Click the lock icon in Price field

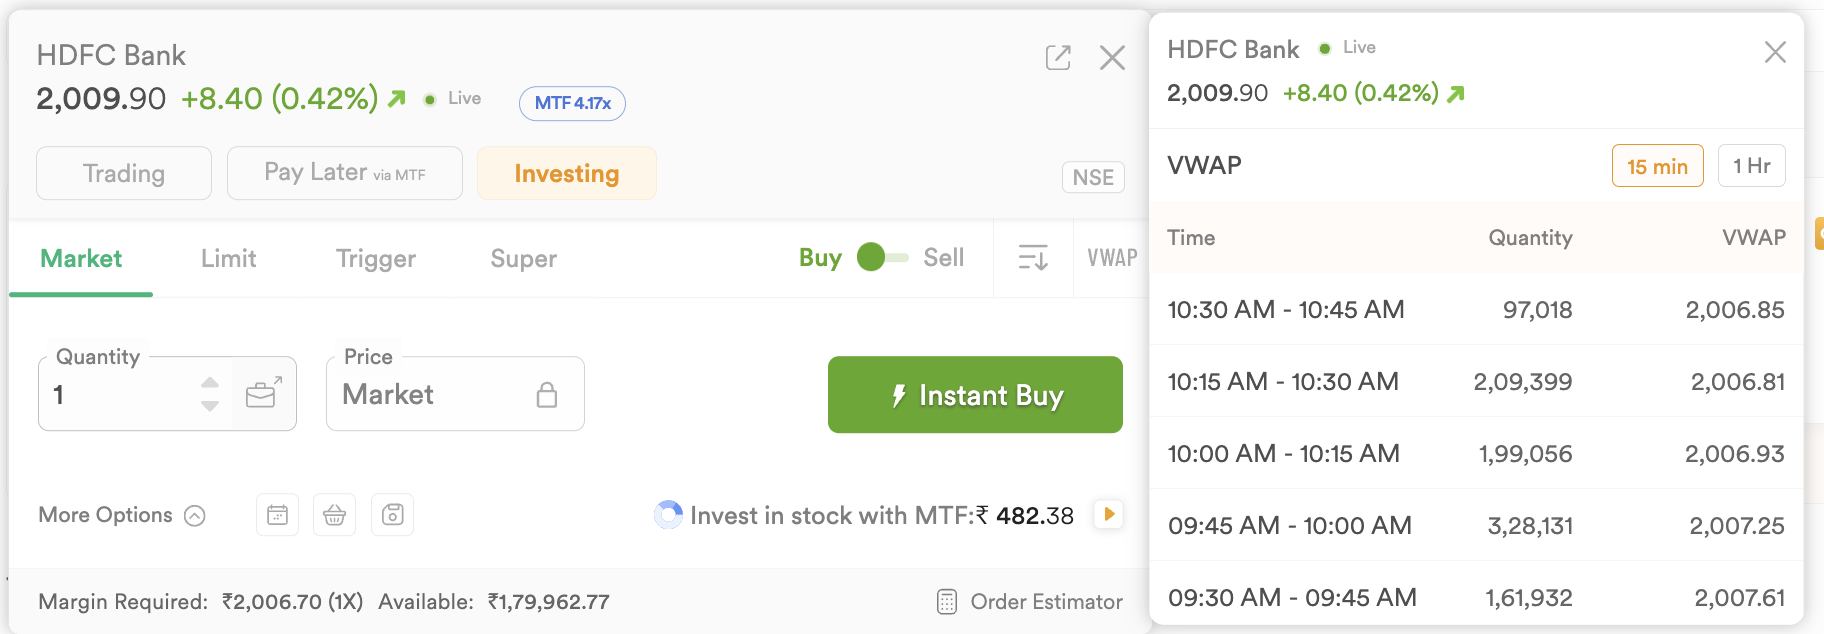(547, 395)
